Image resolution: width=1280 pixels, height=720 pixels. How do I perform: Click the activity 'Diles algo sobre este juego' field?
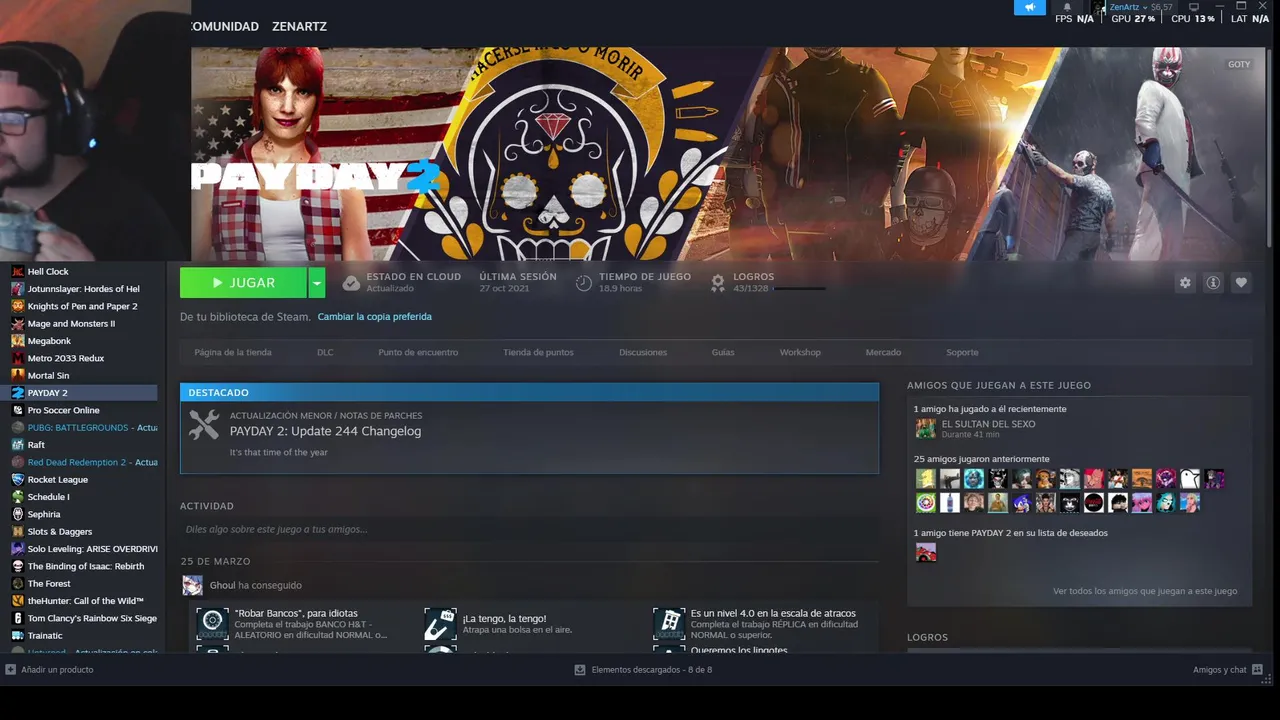click(529, 529)
